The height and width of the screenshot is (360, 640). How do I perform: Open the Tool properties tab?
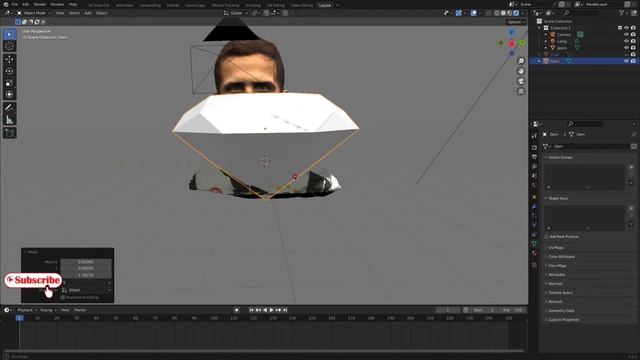tap(534, 136)
